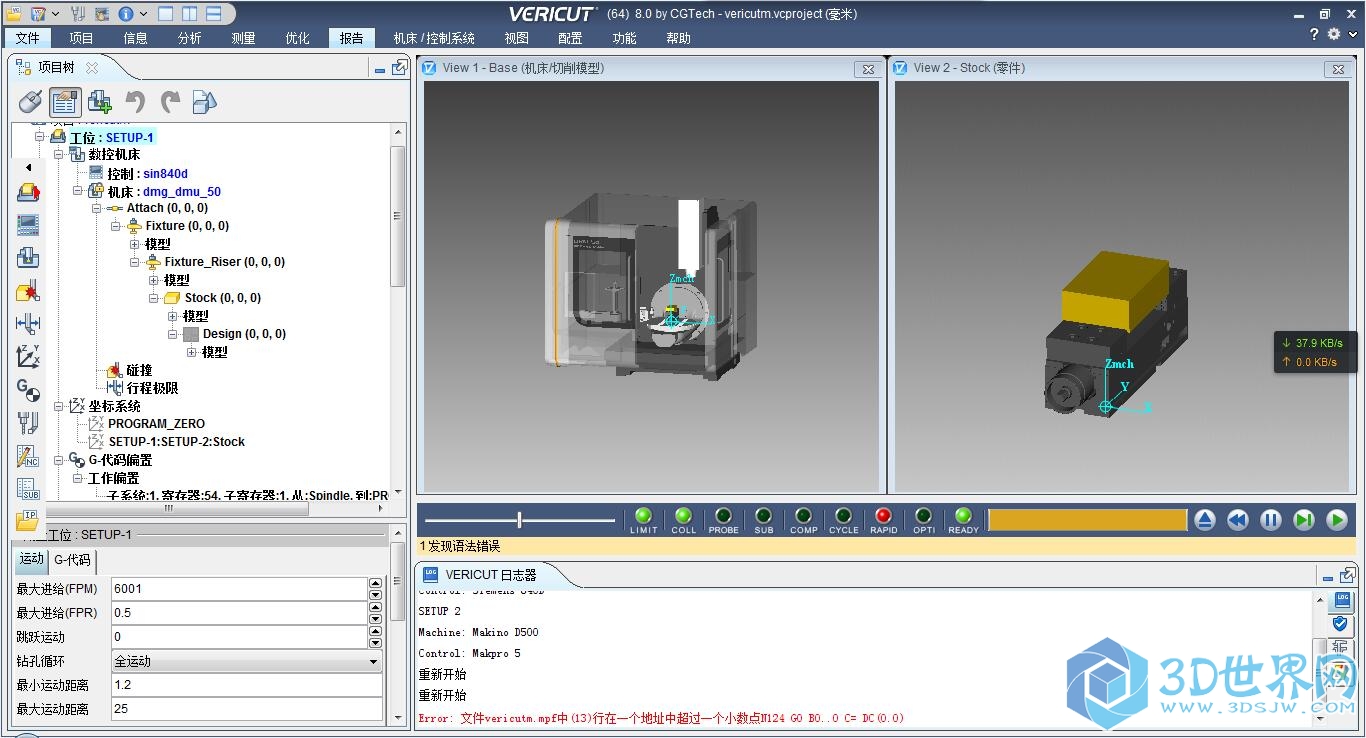Open the 分析 menu
1366x738 pixels.
pyautogui.click(x=190, y=38)
